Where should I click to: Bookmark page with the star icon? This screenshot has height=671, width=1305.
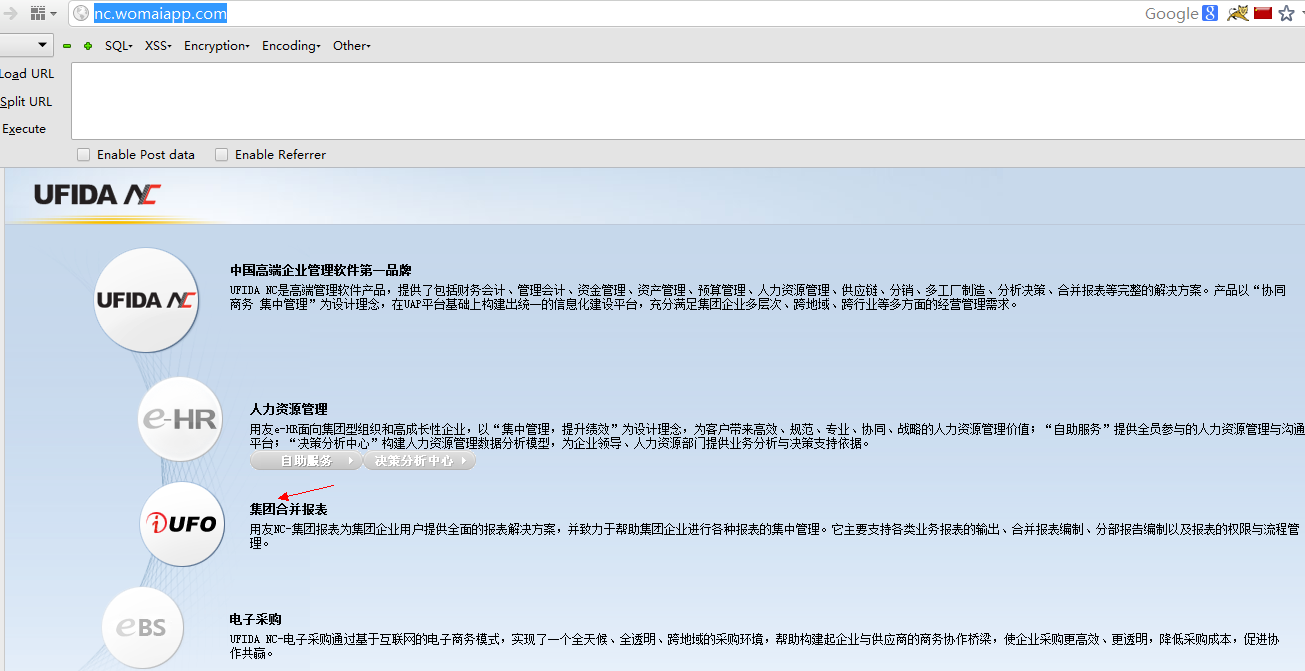pyautogui.click(x=1286, y=13)
